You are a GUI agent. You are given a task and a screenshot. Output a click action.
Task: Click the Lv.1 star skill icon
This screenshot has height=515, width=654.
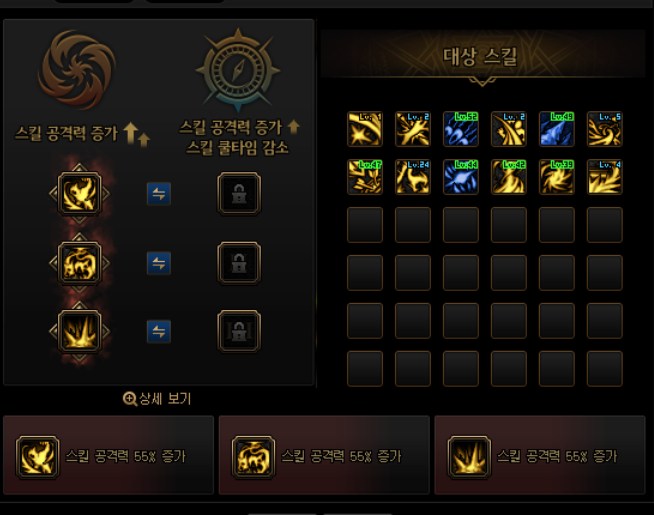pyautogui.click(x=365, y=129)
